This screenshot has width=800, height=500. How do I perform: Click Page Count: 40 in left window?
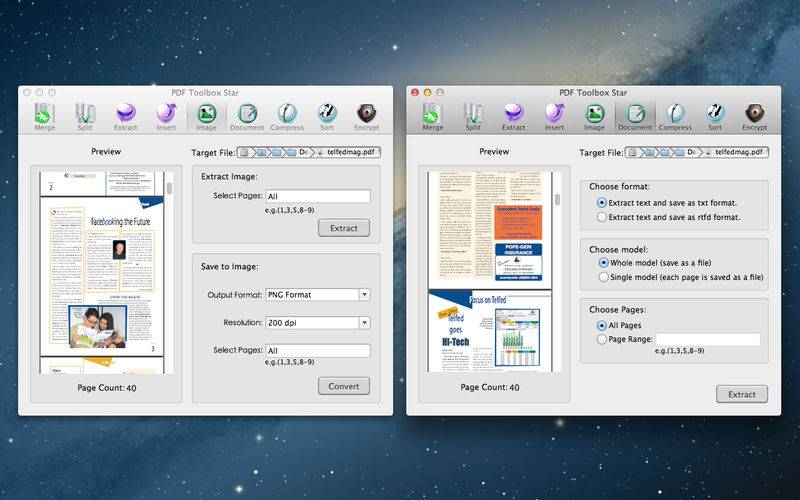[107, 388]
